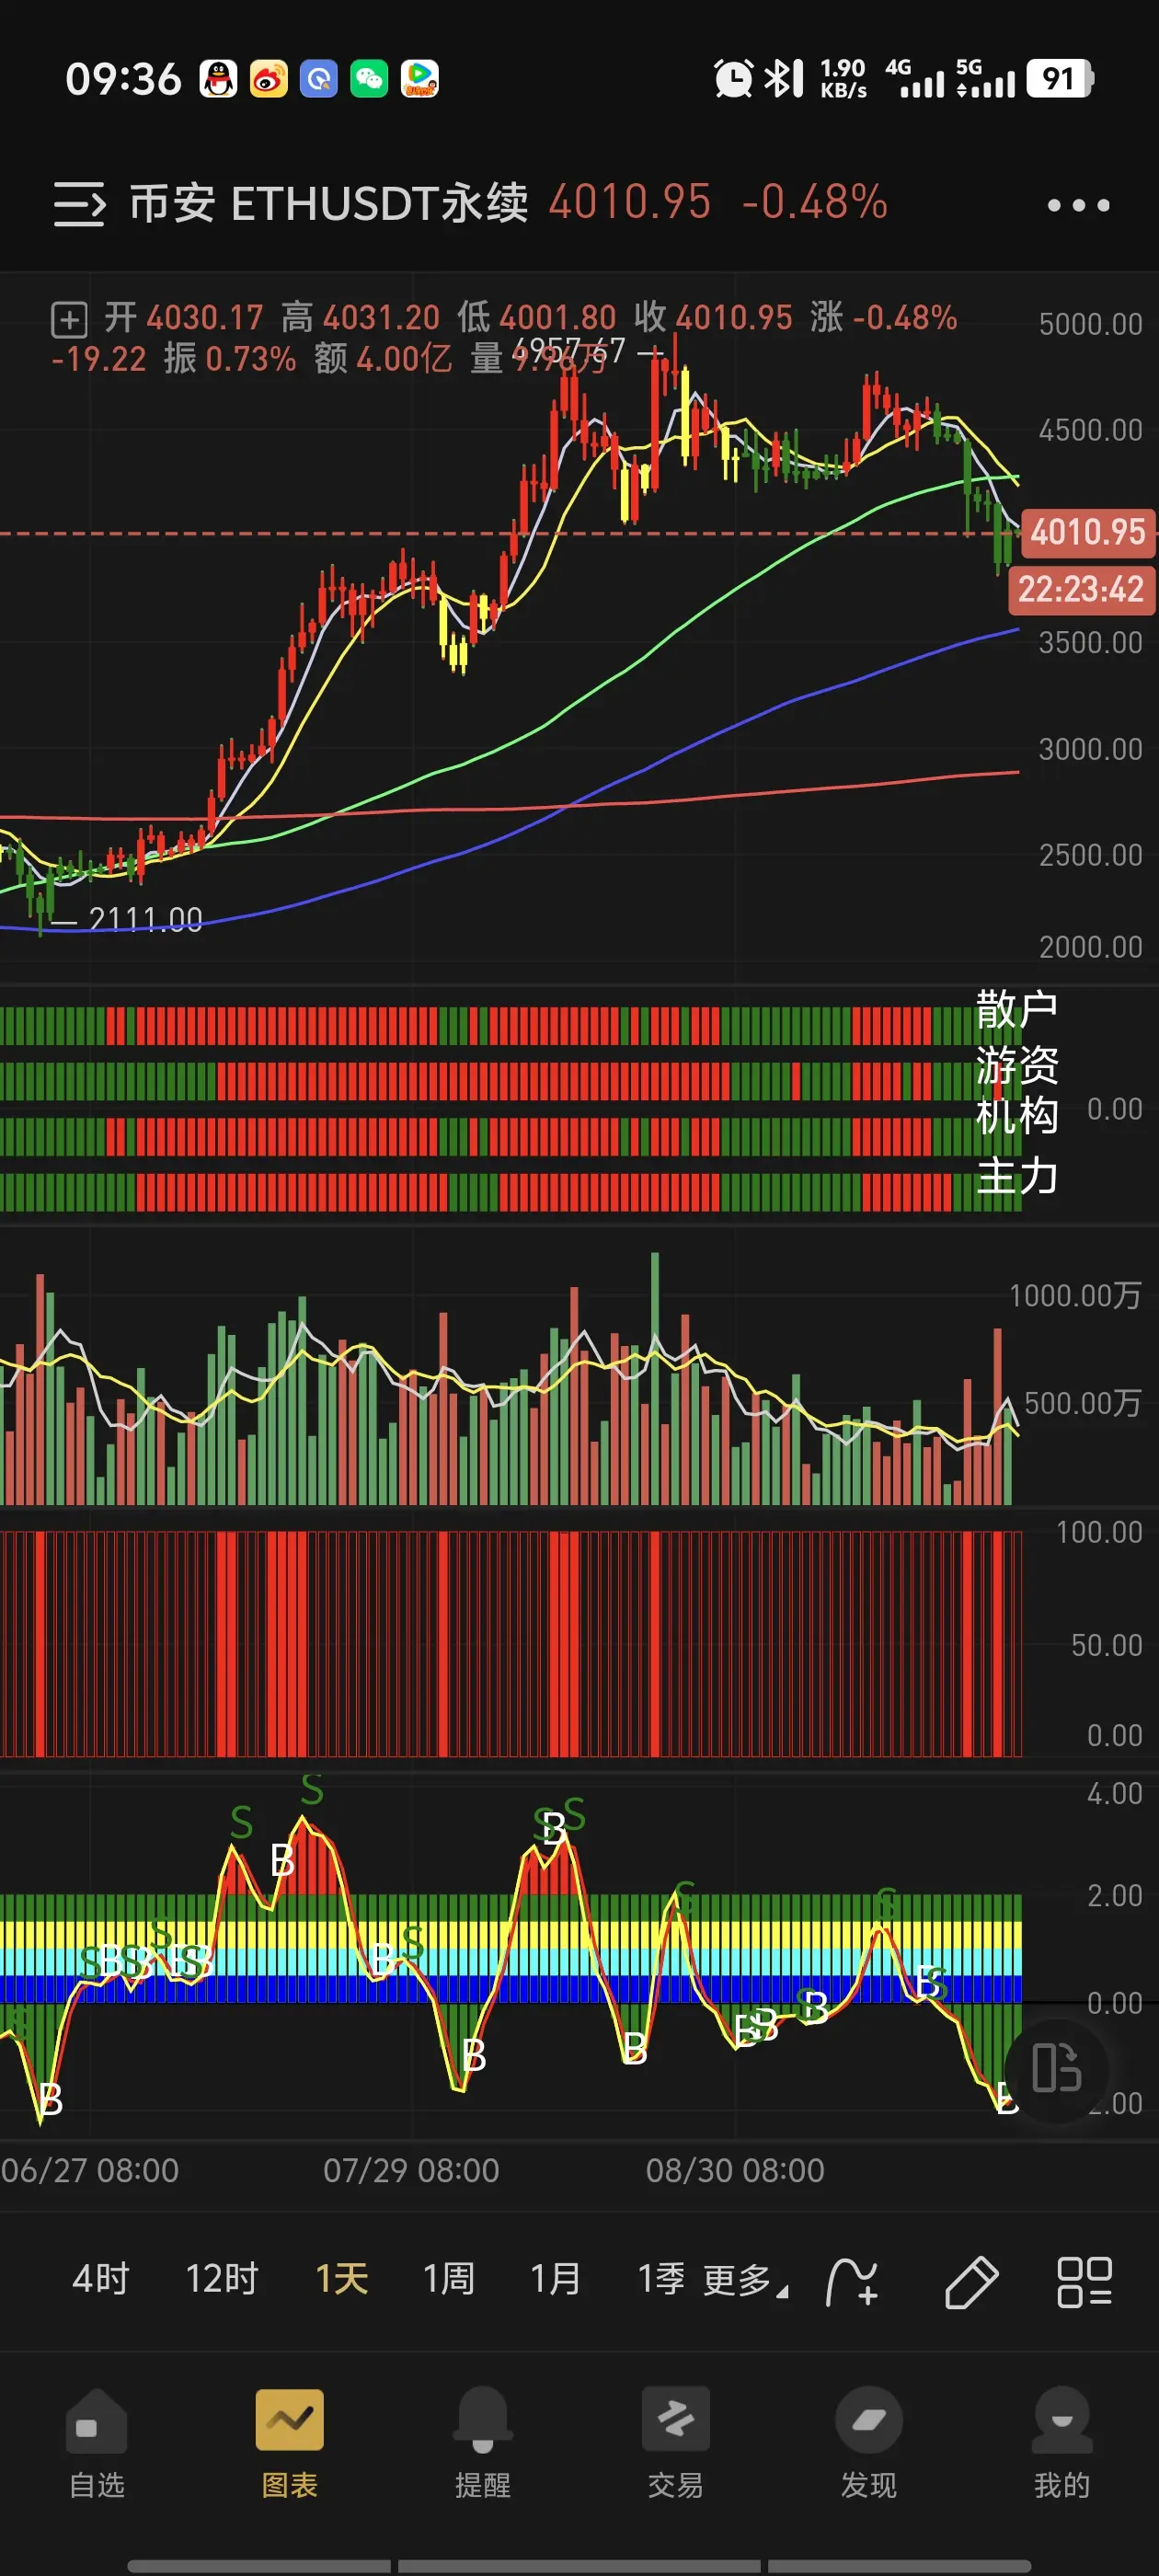The width and height of the screenshot is (1159, 2576).
Task: Expand the OHLC info plus icon
Action: (x=69, y=320)
